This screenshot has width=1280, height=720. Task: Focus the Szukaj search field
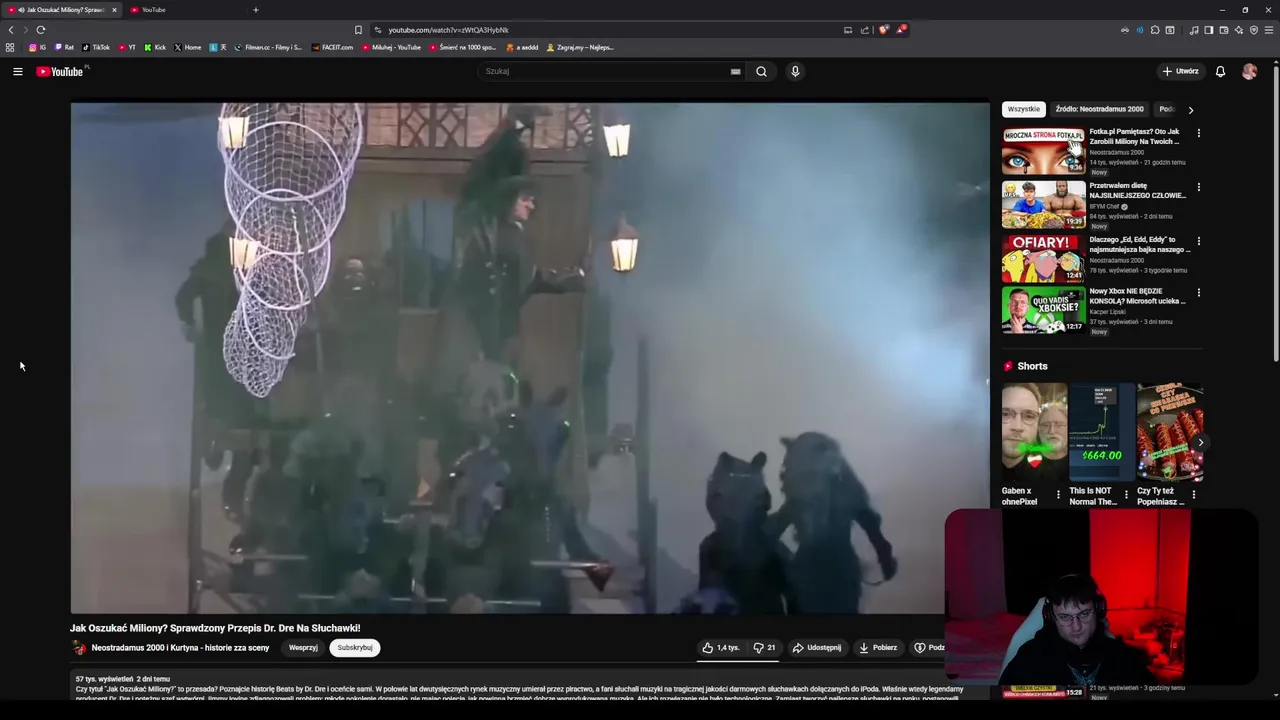pyautogui.click(x=605, y=71)
